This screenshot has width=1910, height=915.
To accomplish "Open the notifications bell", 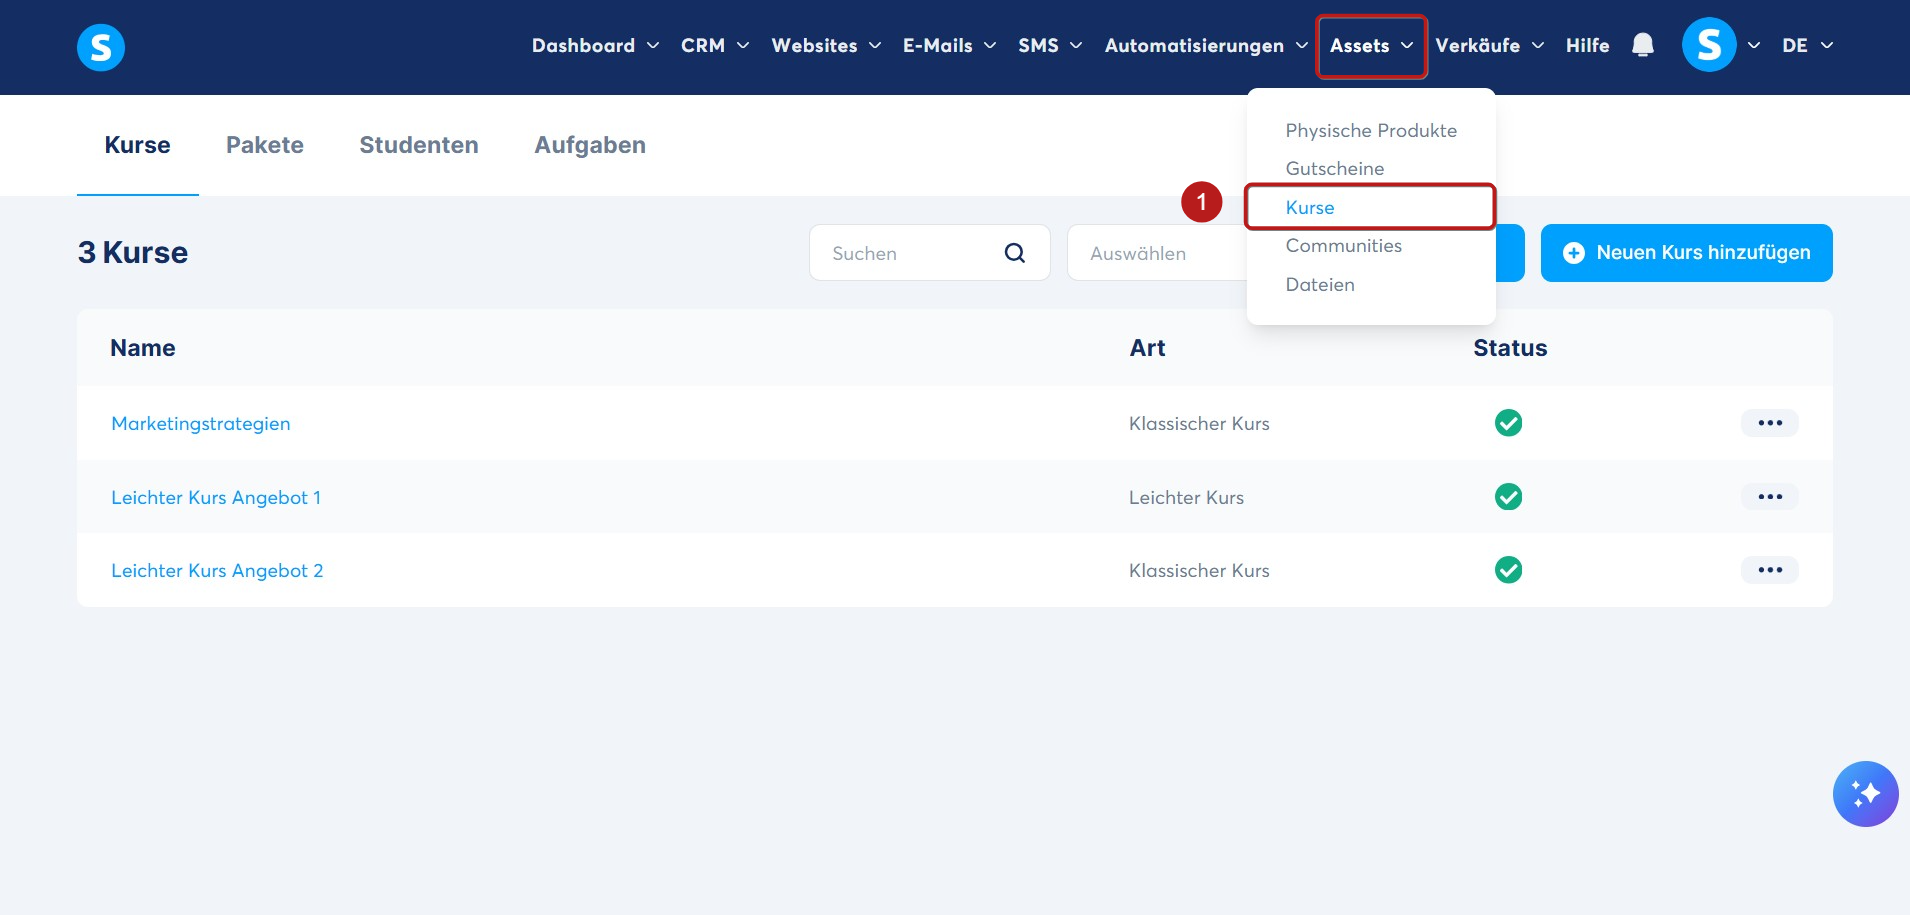I will point(1643,45).
